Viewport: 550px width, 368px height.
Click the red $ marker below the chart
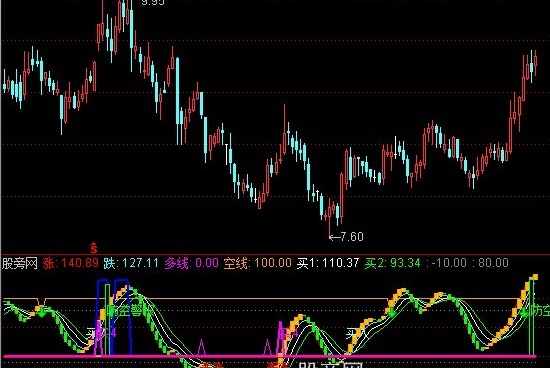pyautogui.click(x=94, y=248)
